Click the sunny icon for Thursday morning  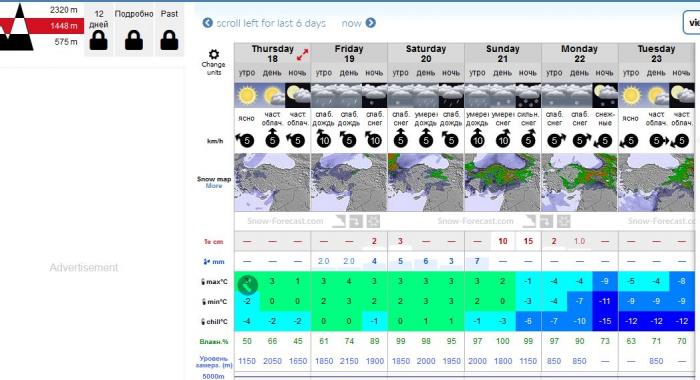pyautogui.click(x=246, y=95)
